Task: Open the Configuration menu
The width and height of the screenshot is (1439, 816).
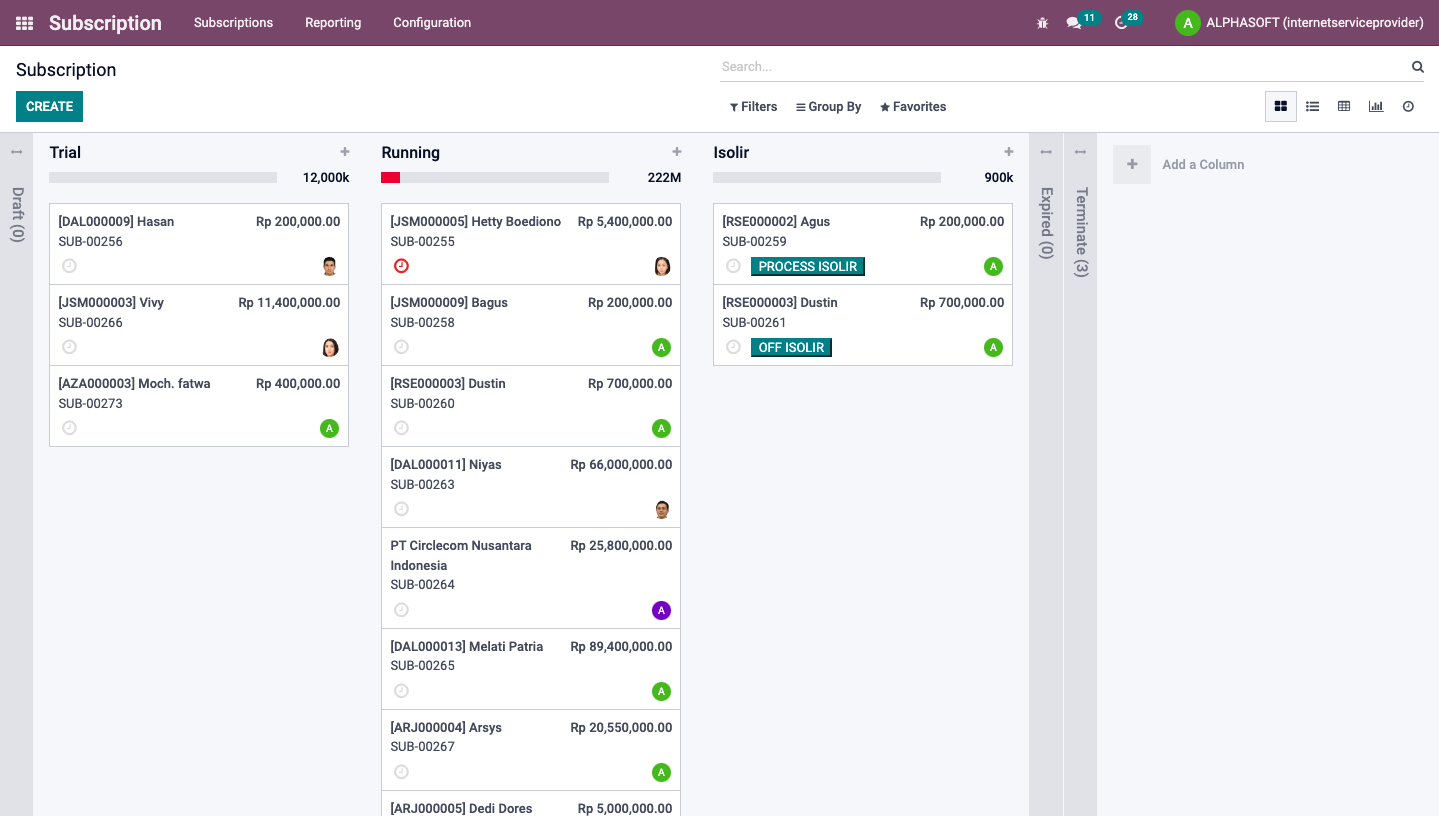Action: coord(432,23)
